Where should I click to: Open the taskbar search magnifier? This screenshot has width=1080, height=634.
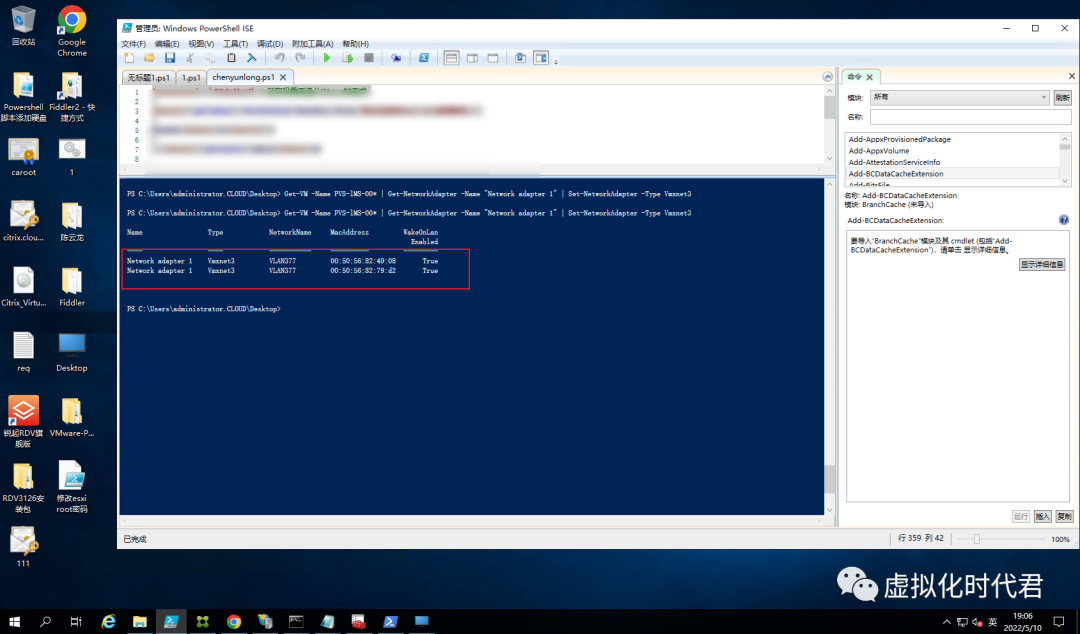45,622
